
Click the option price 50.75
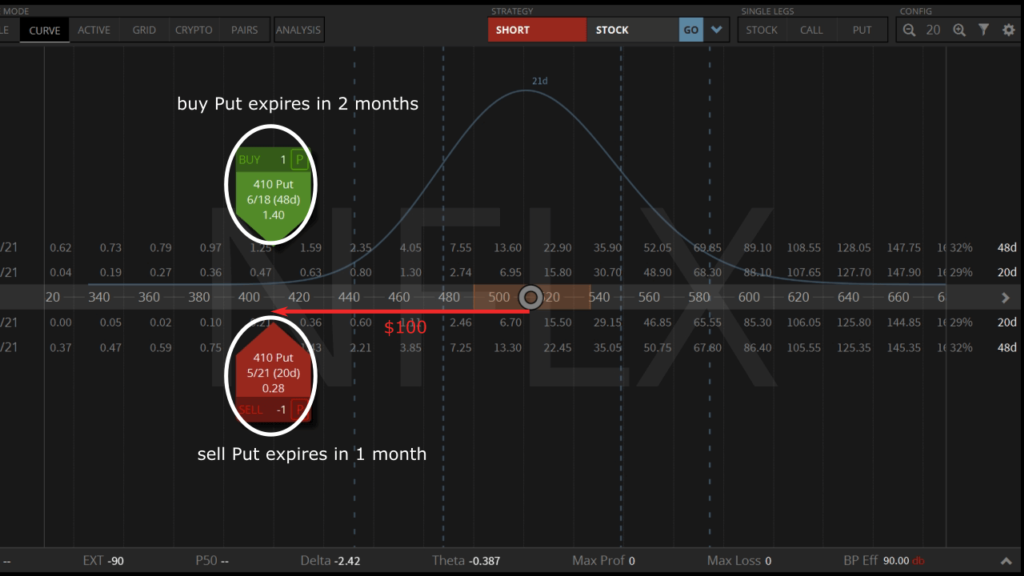(657, 347)
